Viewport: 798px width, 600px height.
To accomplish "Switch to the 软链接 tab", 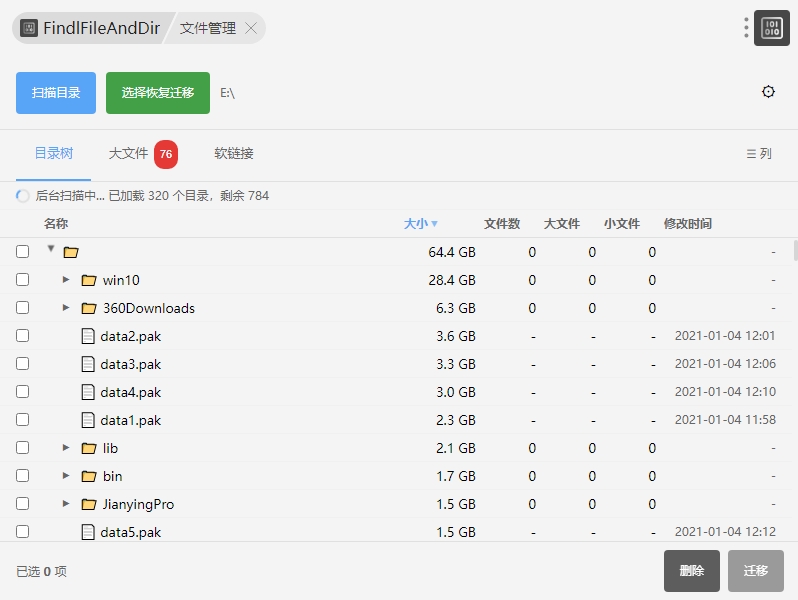I will tap(234, 153).
